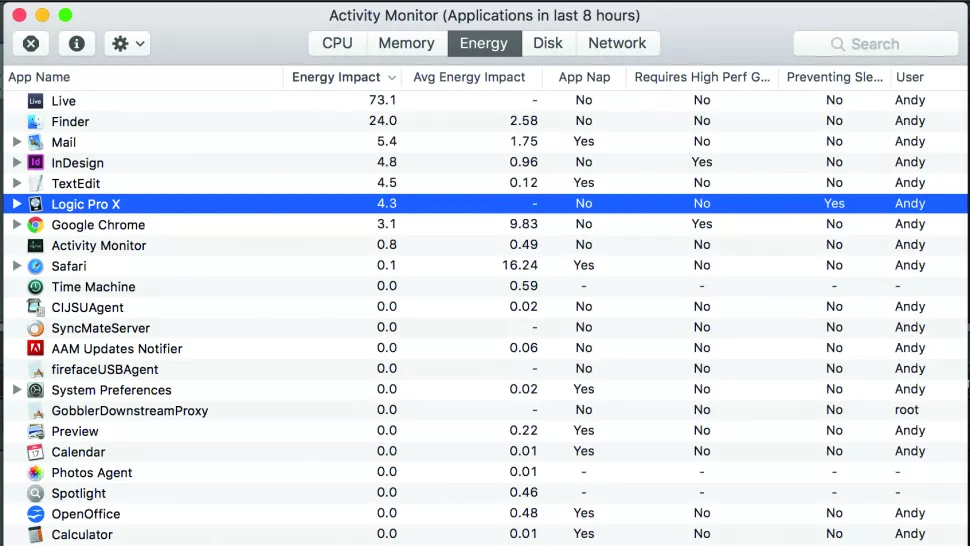The height and width of the screenshot is (546, 970).
Task: Click the Safari compass icon
Action: (x=35, y=266)
